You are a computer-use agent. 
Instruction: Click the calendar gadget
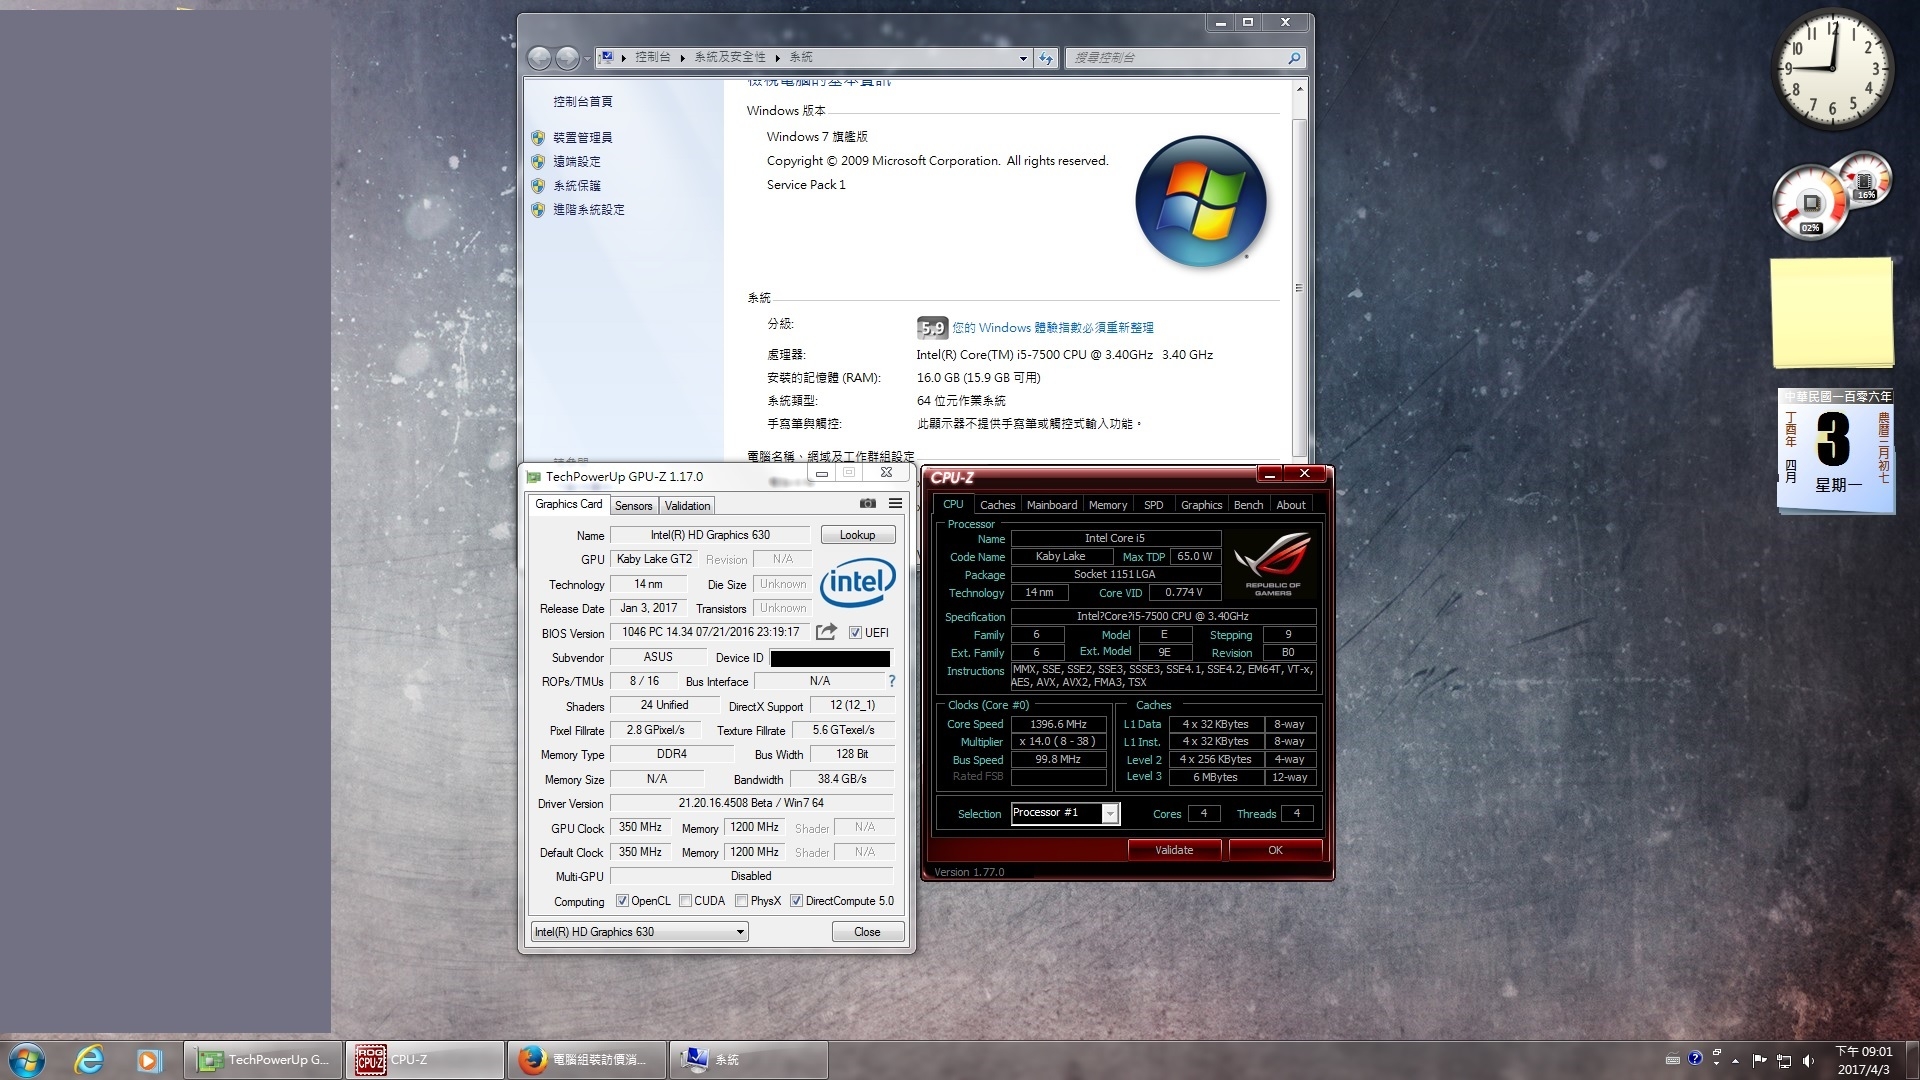(x=1835, y=451)
